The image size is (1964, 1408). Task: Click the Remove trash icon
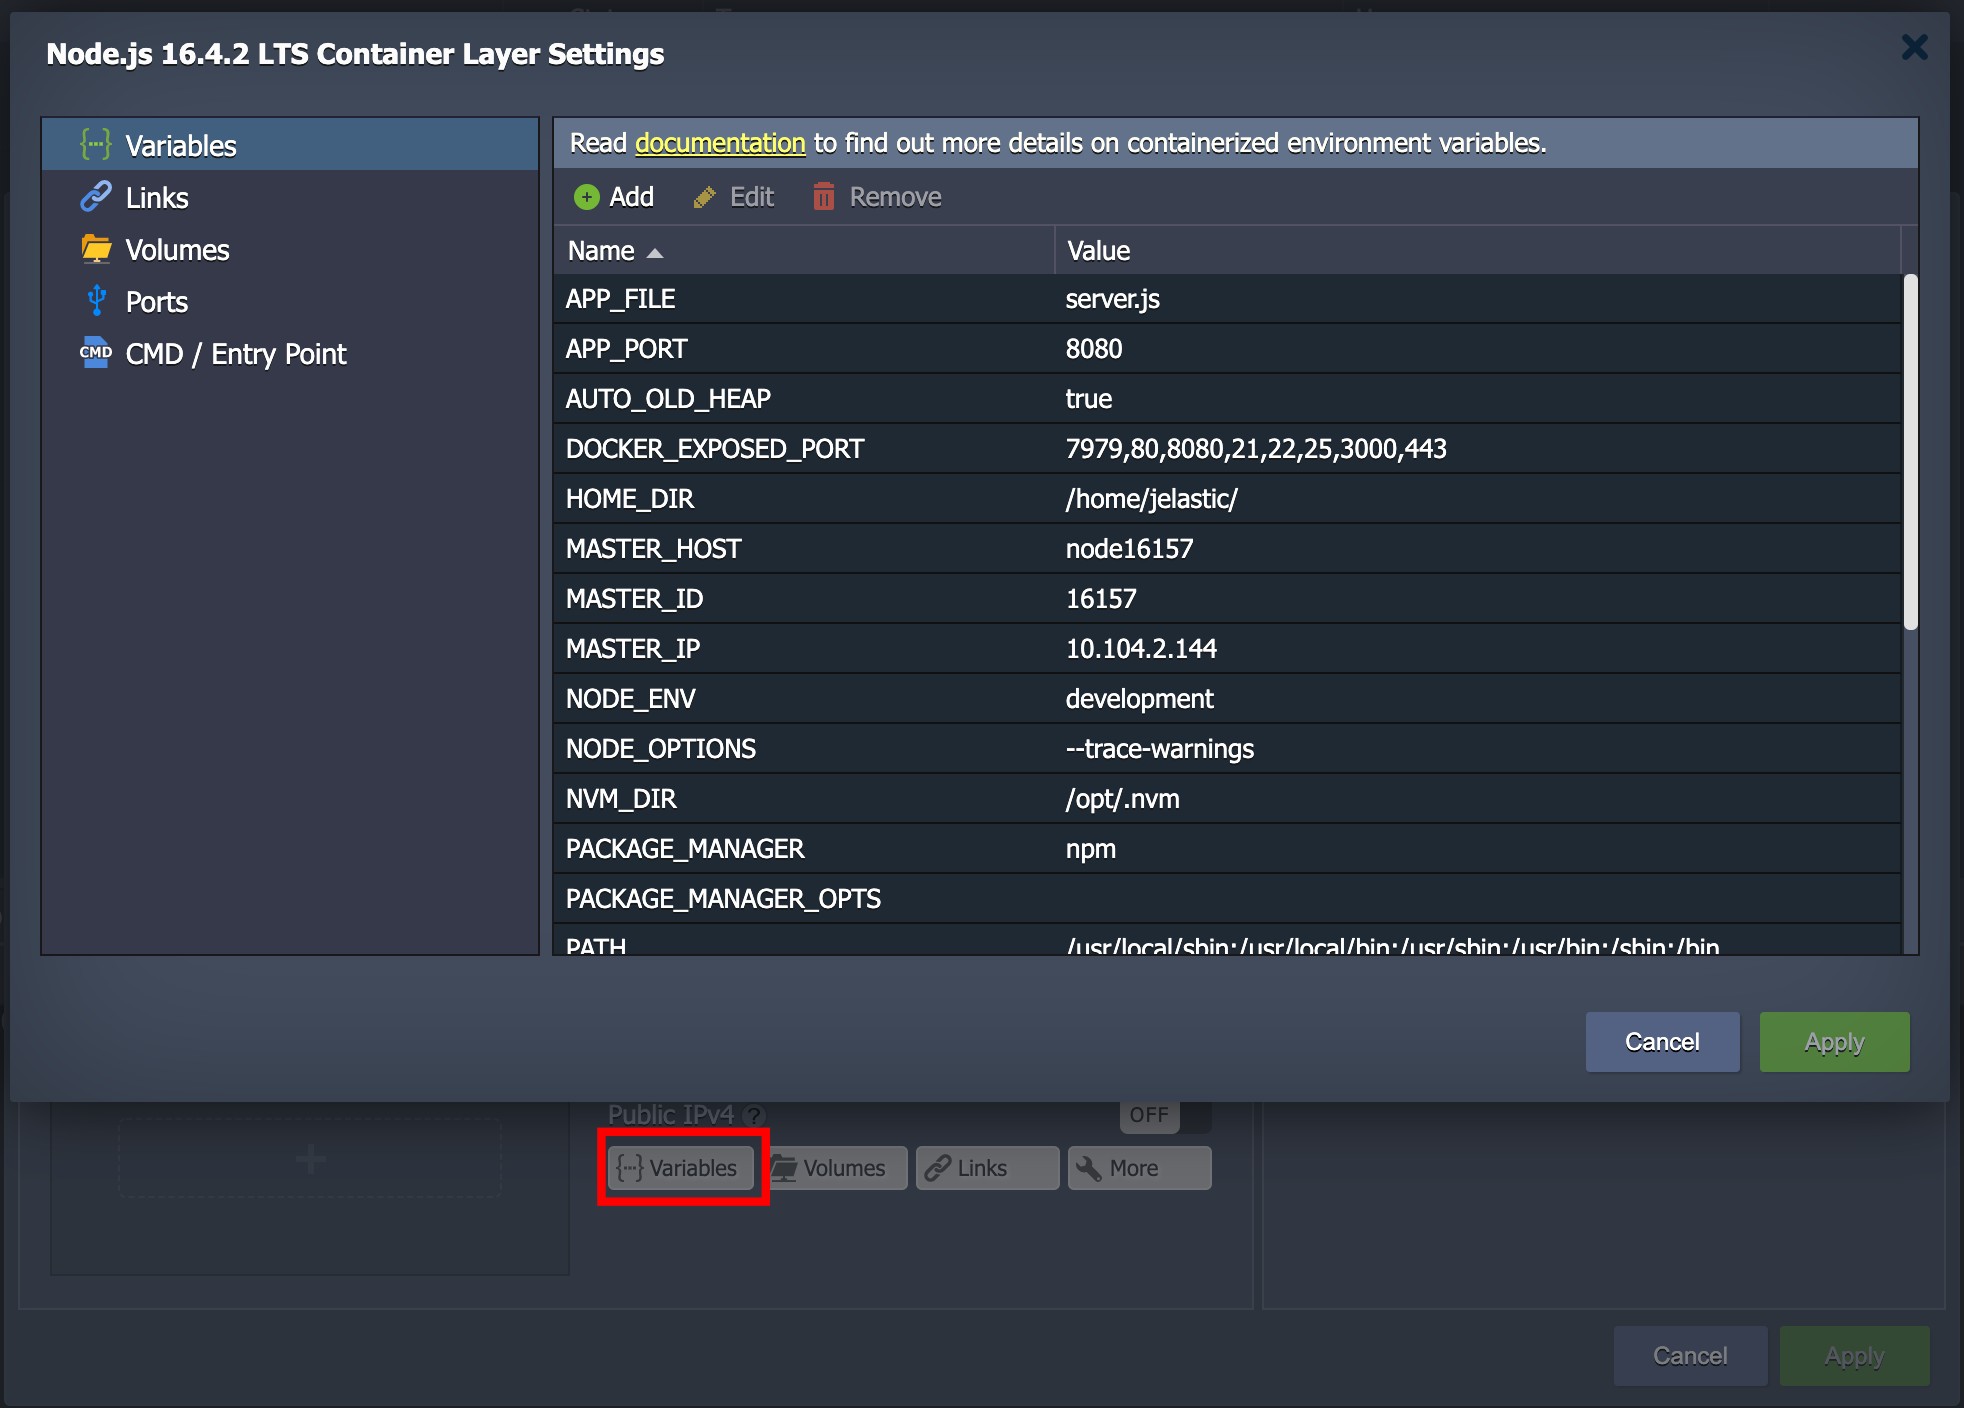coord(824,197)
